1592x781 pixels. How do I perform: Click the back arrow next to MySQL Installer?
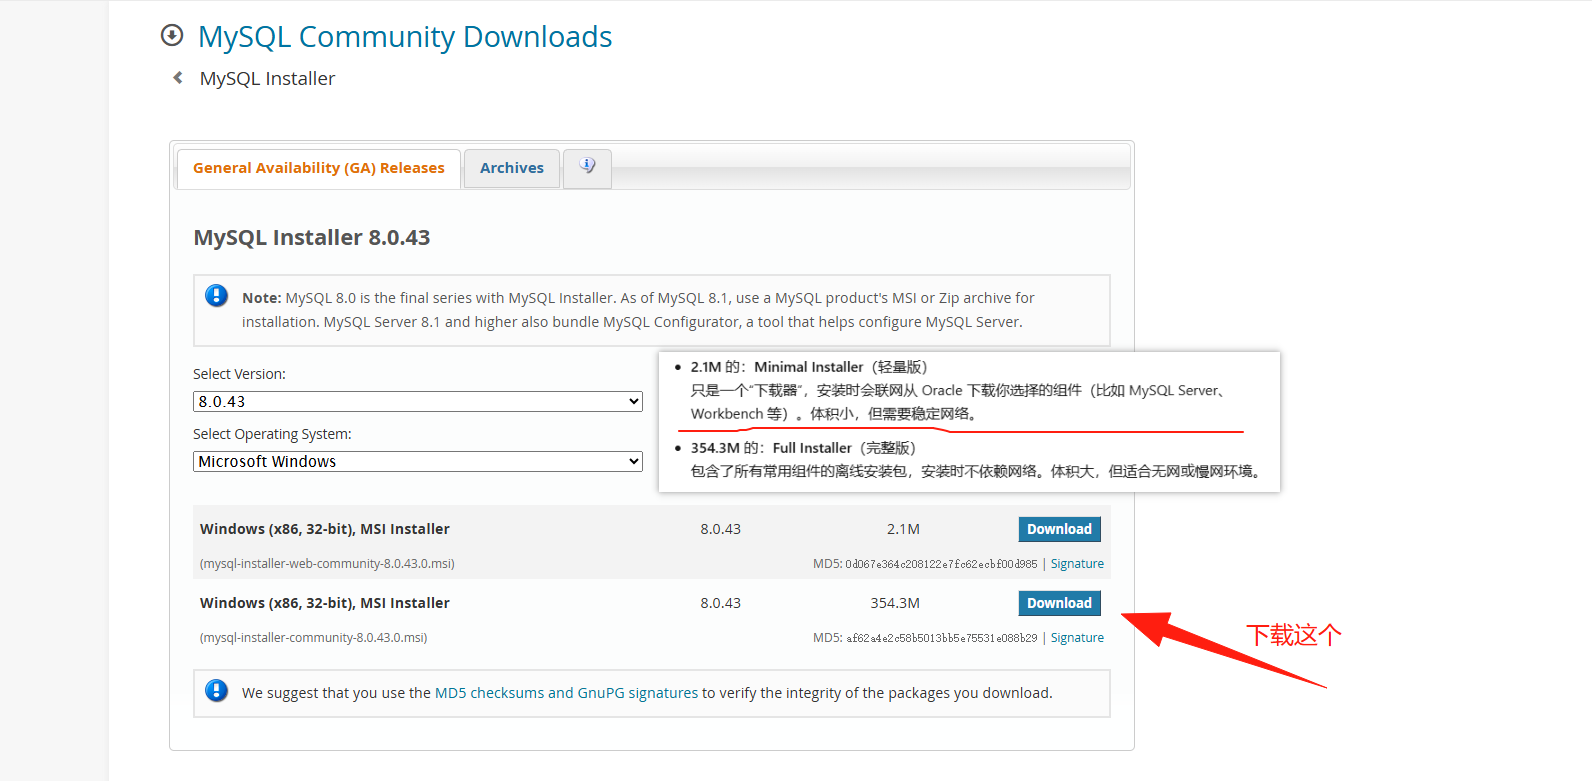click(x=178, y=78)
